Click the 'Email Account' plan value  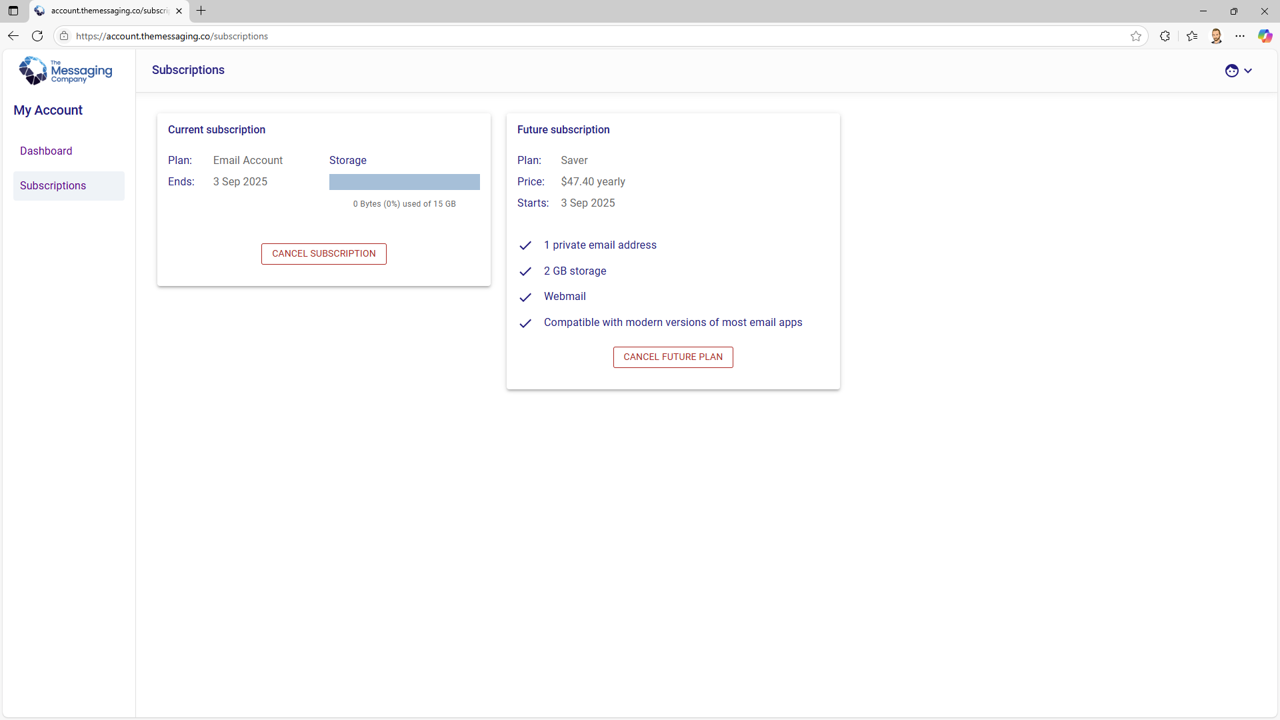[x=248, y=160]
